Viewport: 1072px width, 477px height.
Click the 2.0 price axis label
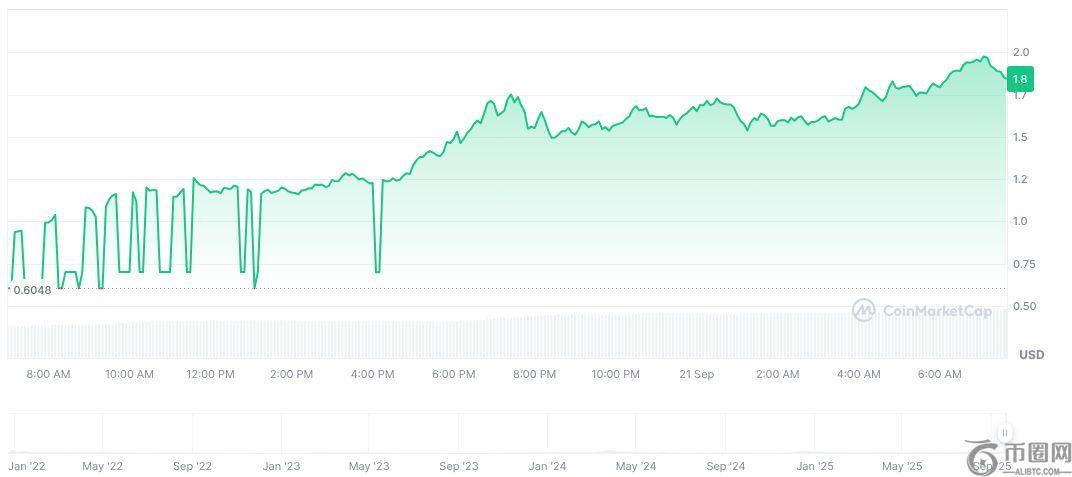1021,52
